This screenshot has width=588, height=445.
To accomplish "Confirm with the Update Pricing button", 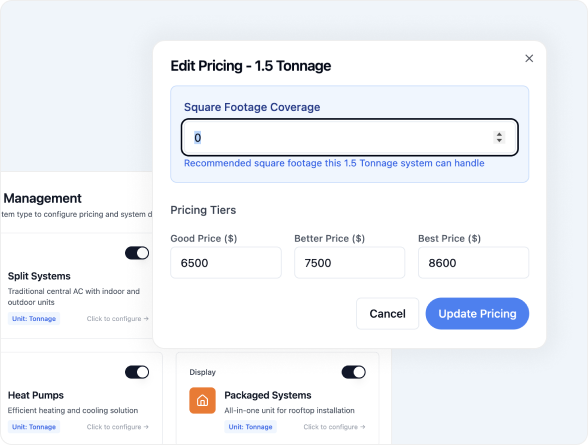I will tap(477, 314).
